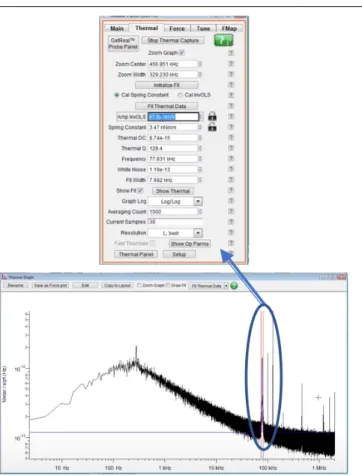The image size is (362, 476).
Task: Click the Setup button
Action: (x=179, y=254)
